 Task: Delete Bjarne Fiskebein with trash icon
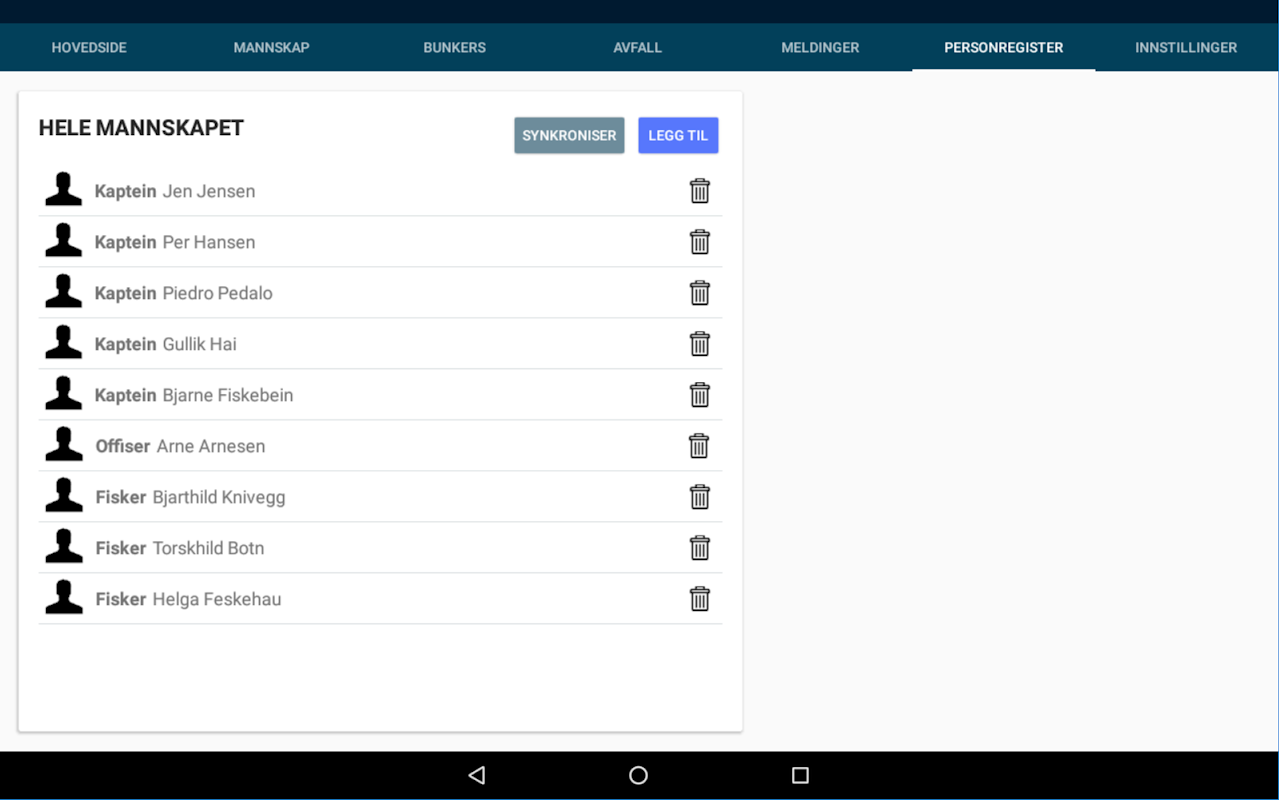click(700, 395)
